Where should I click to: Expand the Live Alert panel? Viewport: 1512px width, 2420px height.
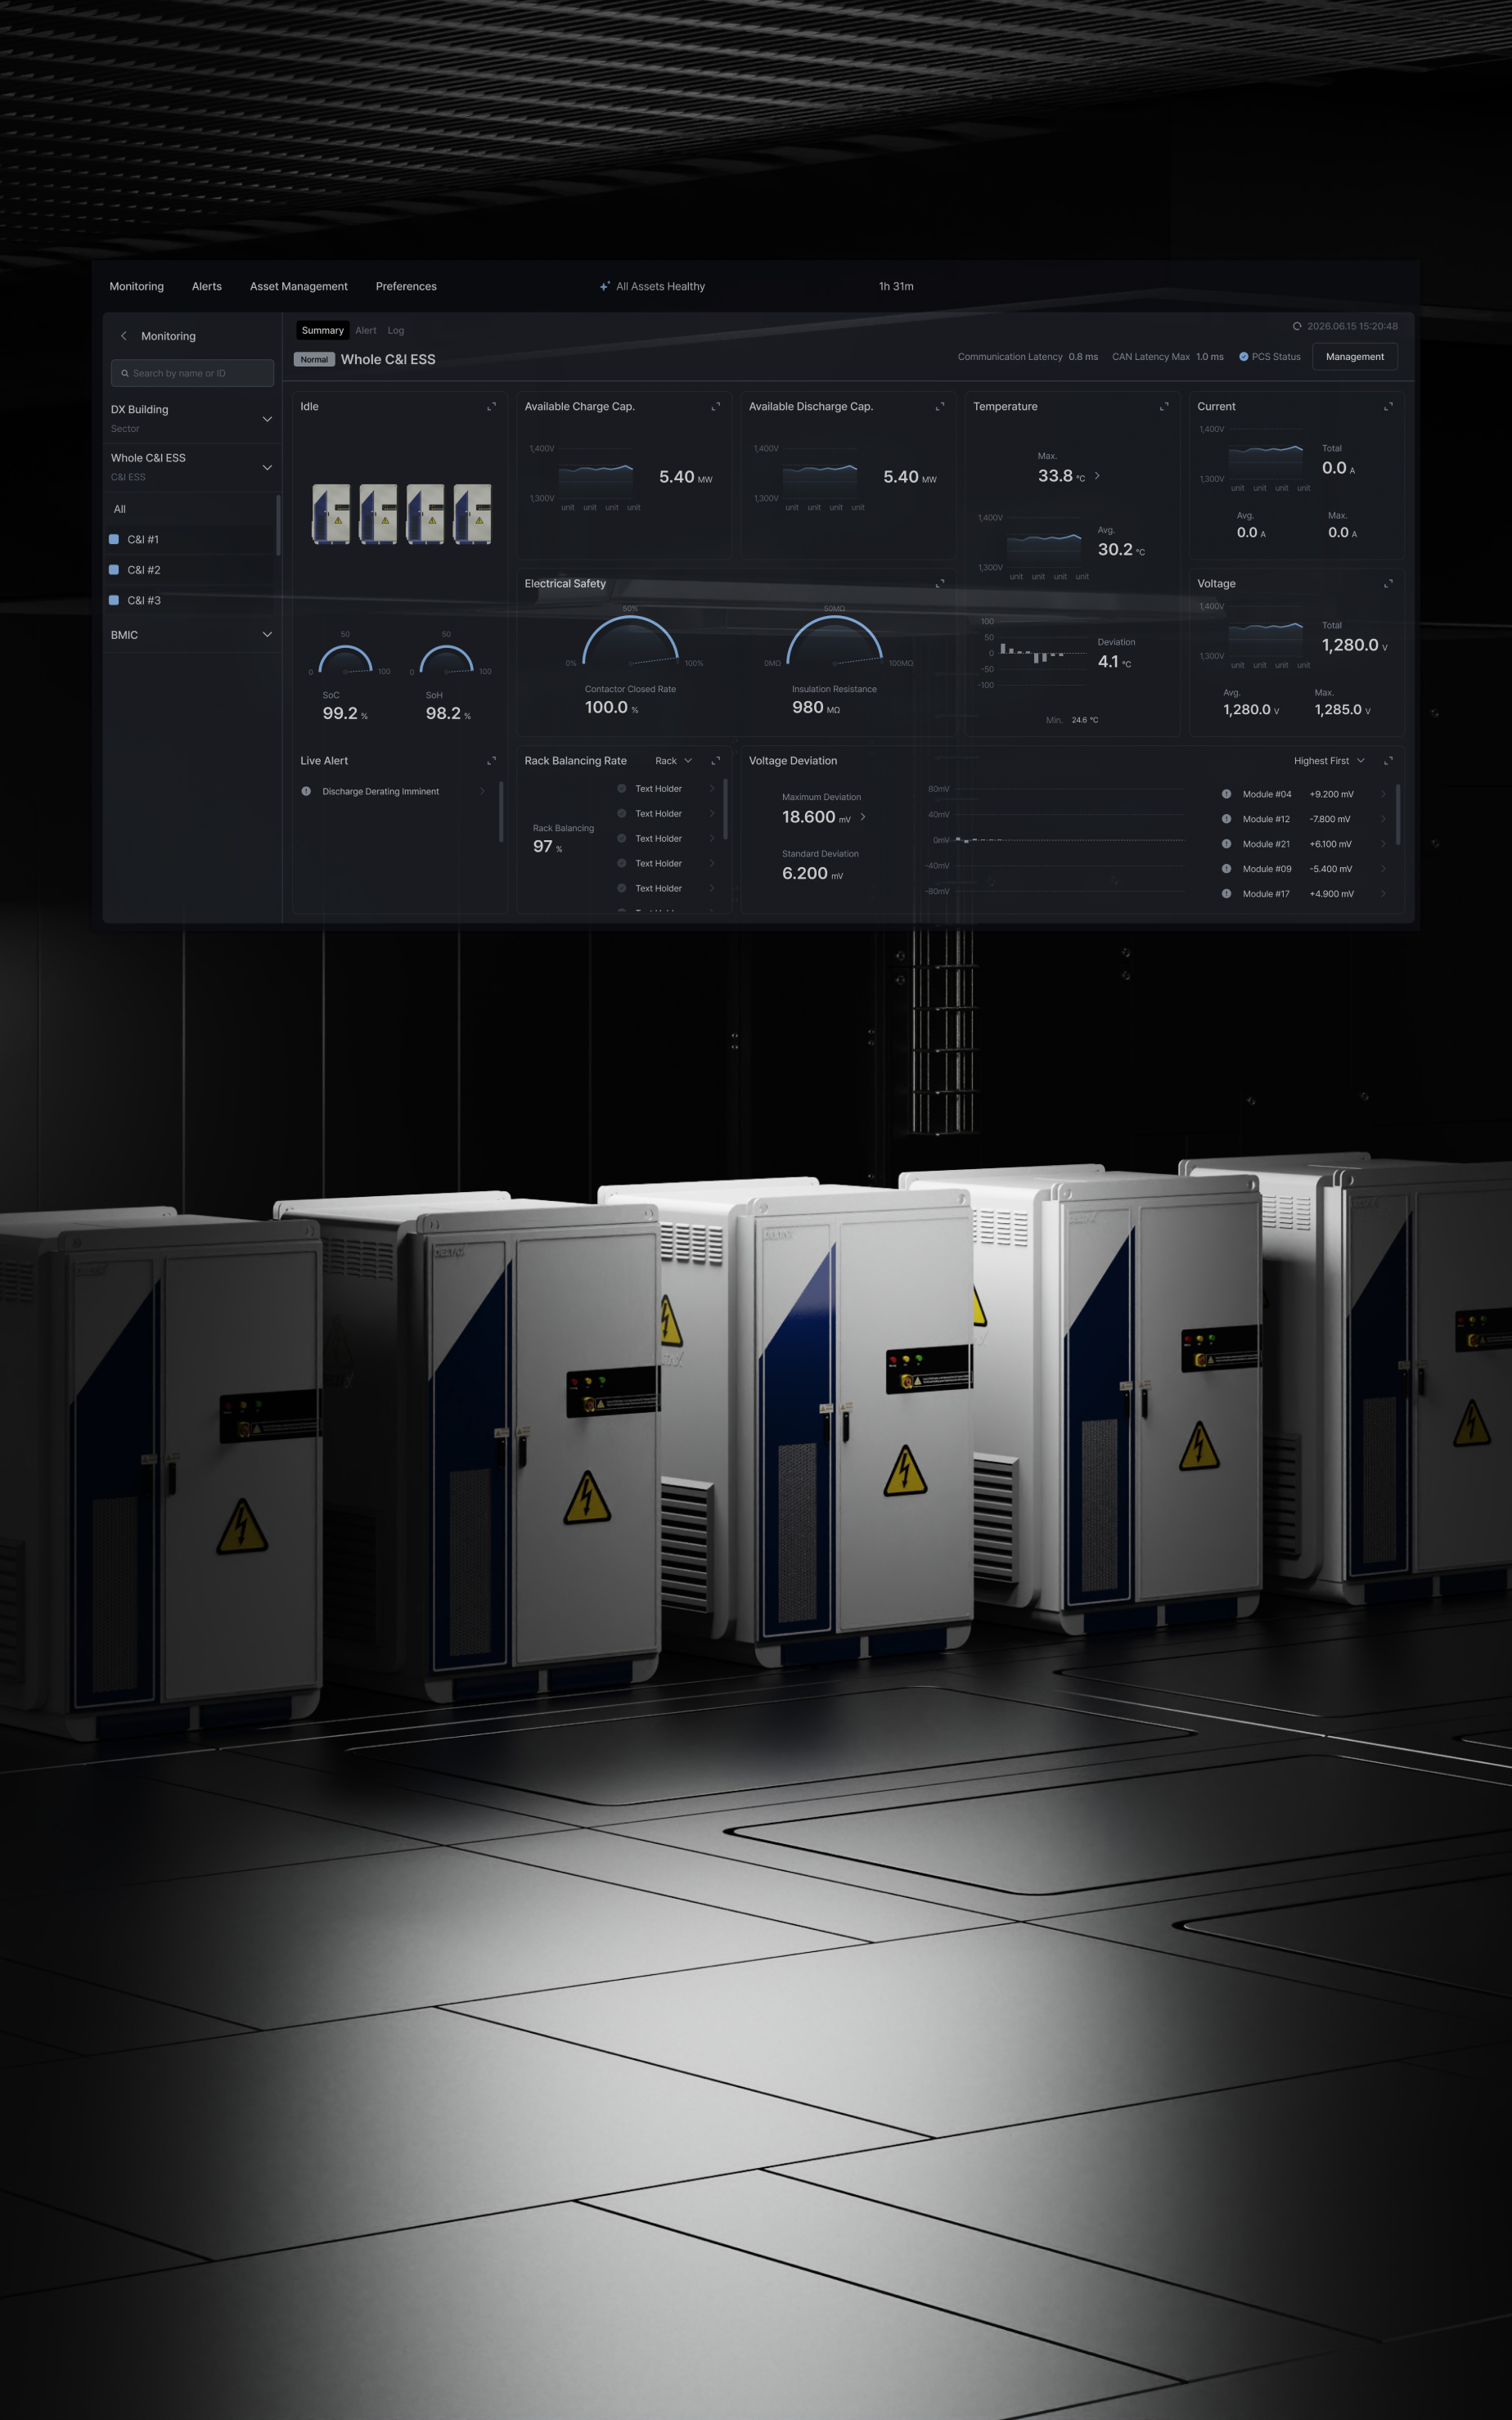point(491,761)
